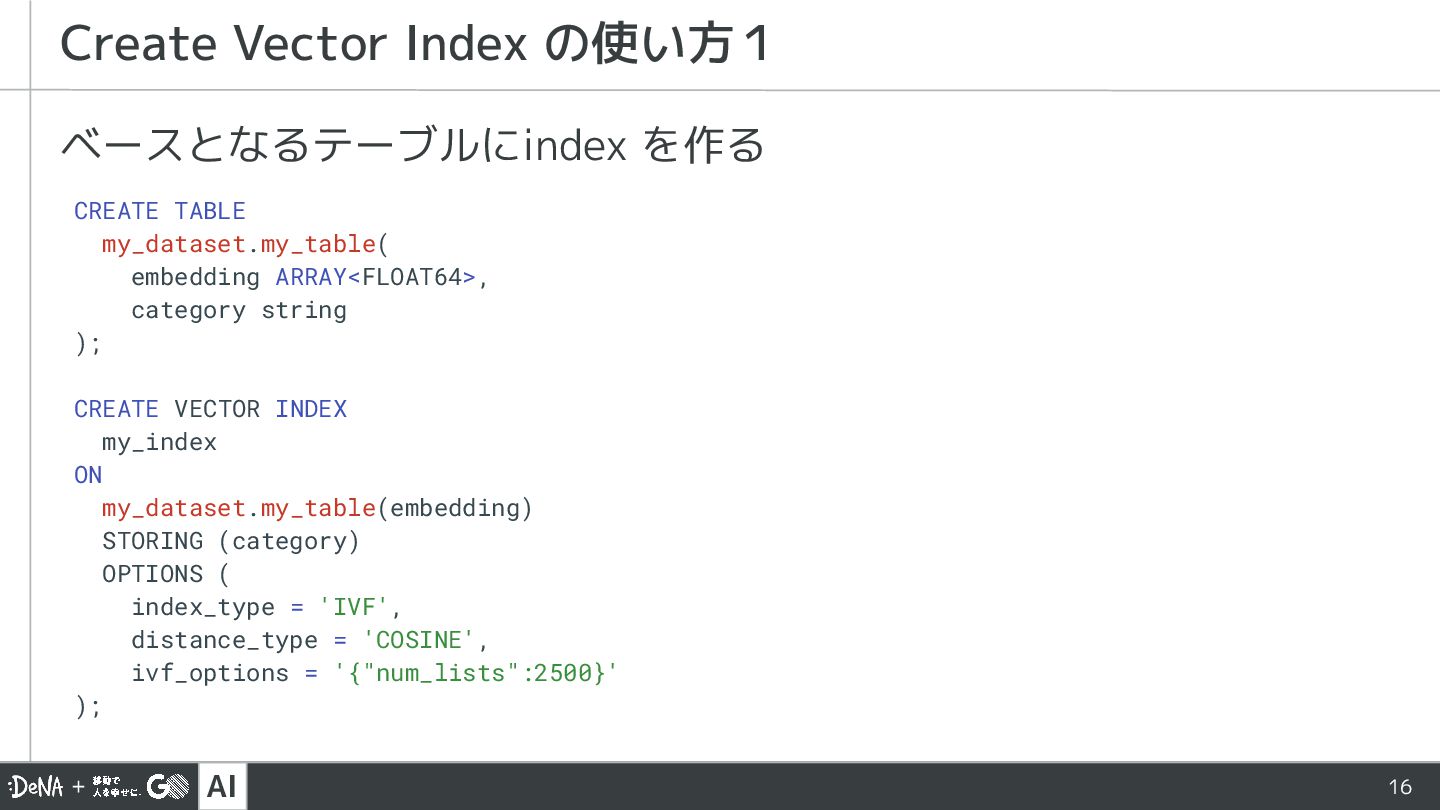Click the "OPTIONS (" line
The image size is (1440, 810).
(166, 574)
